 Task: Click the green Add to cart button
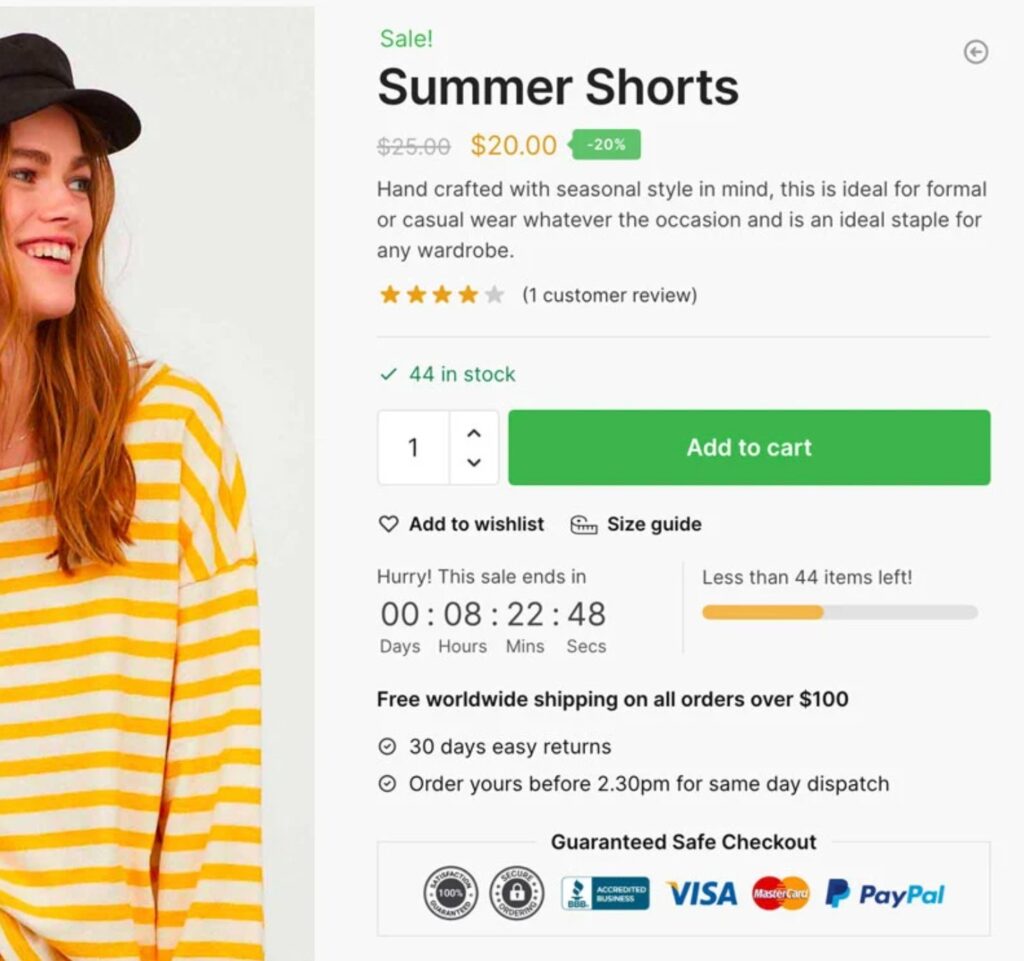(749, 448)
